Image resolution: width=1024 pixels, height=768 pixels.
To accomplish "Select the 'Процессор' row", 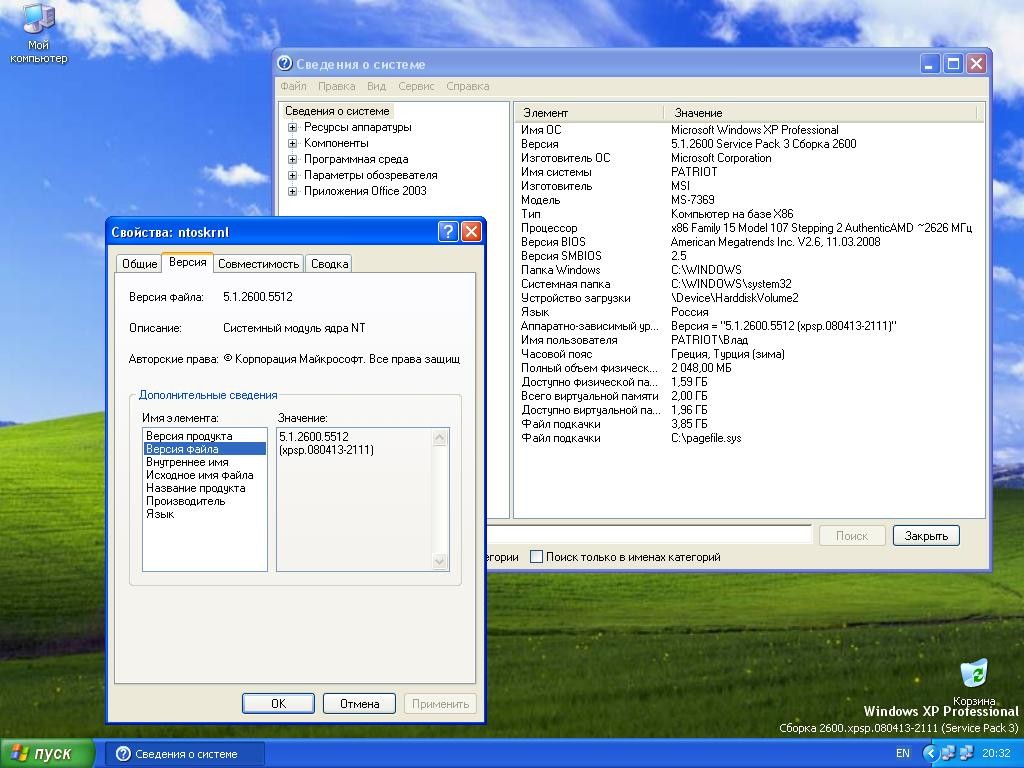I will [749, 228].
